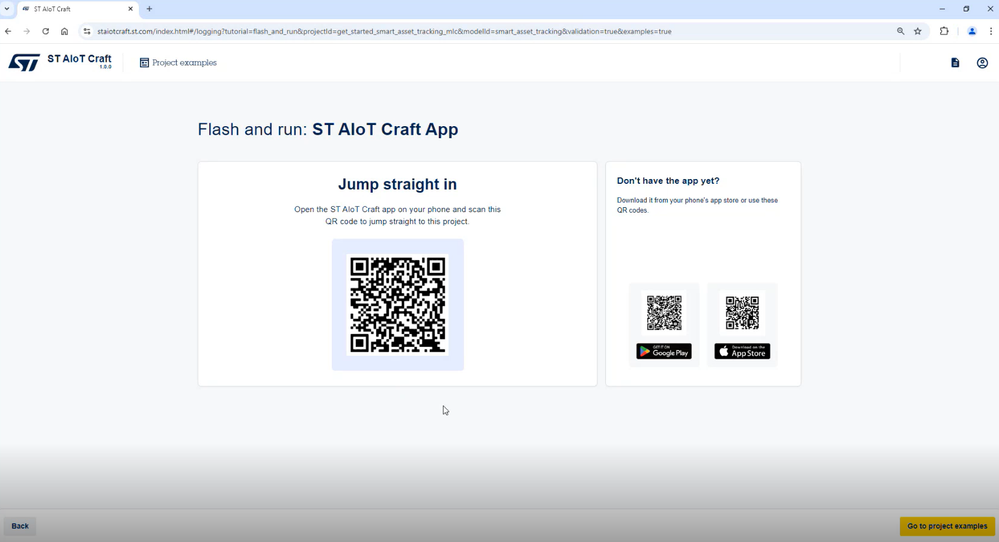The height and width of the screenshot is (542, 999).
Task: Click 'Download it from your phone's app store' text
Action: pyautogui.click(x=697, y=205)
